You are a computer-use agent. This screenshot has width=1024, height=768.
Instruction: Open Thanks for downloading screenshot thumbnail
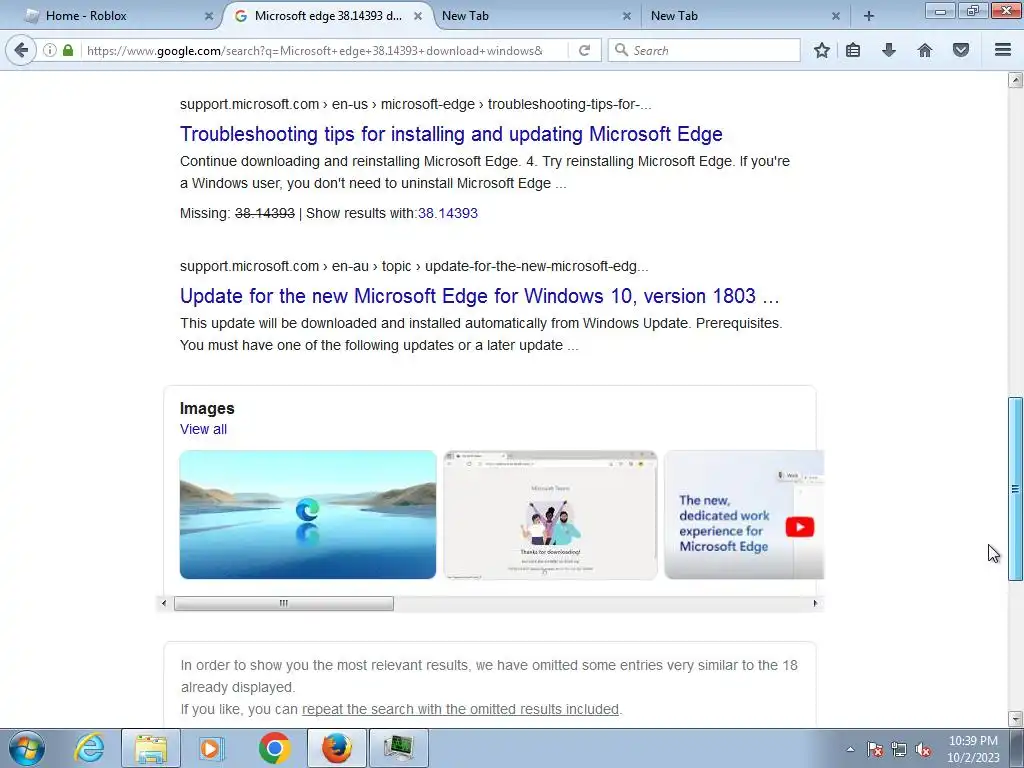tap(551, 515)
